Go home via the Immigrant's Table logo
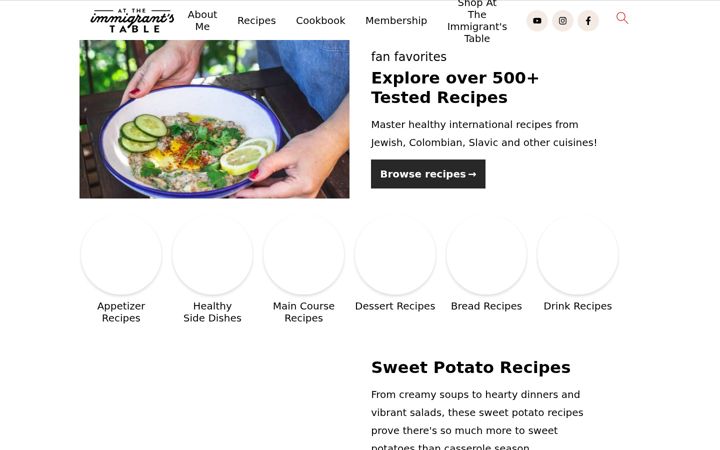The width and height of the screenshot is (720, 450). click(132, 21)
